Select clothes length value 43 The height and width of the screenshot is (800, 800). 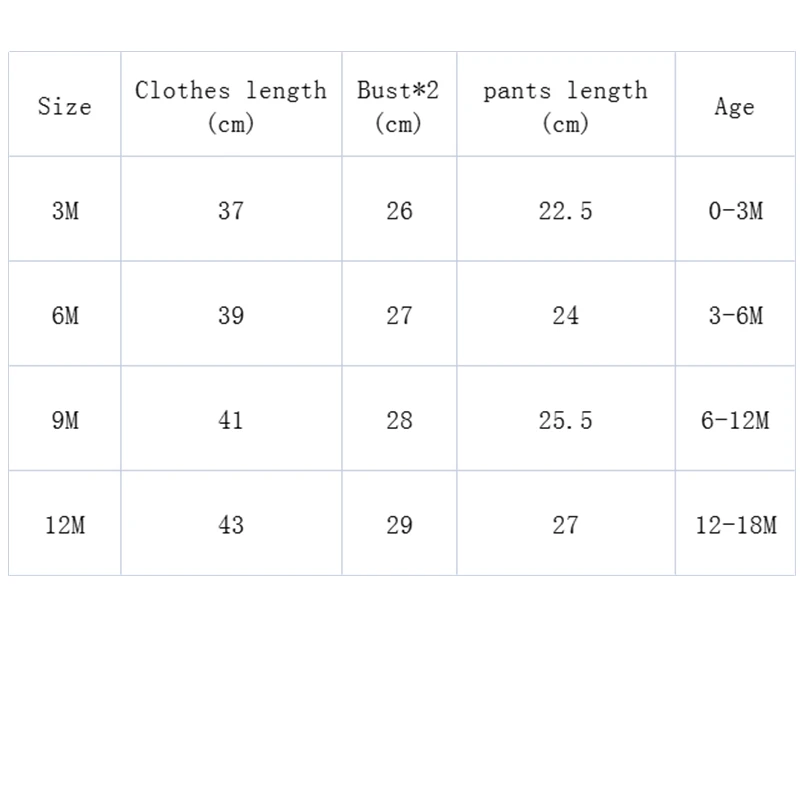[x=231, y=525]
